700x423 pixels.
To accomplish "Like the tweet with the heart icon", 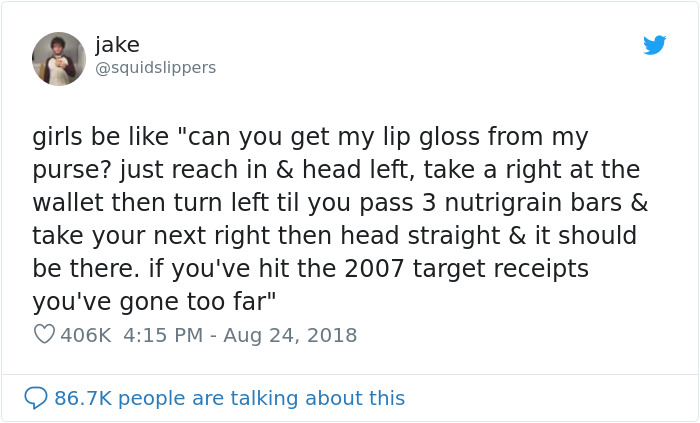I will tap(44, 336).
